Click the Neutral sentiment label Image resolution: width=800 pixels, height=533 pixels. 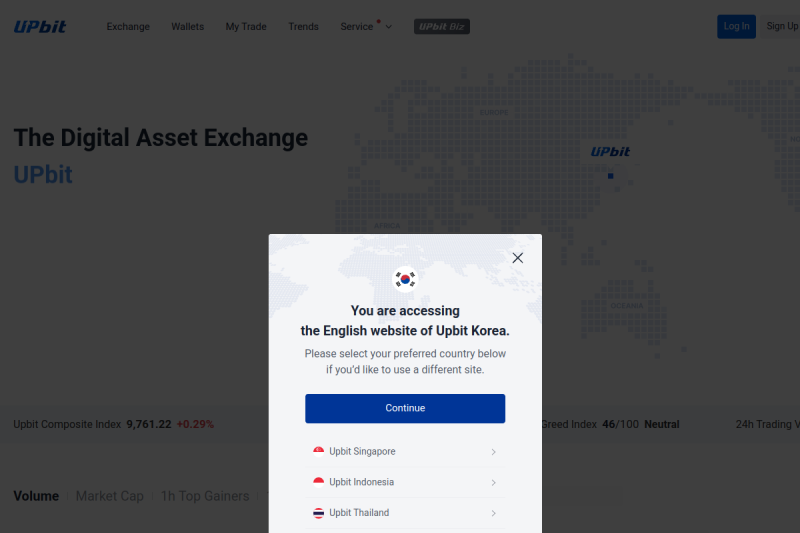pyautogui.click(x=662, y=424)
